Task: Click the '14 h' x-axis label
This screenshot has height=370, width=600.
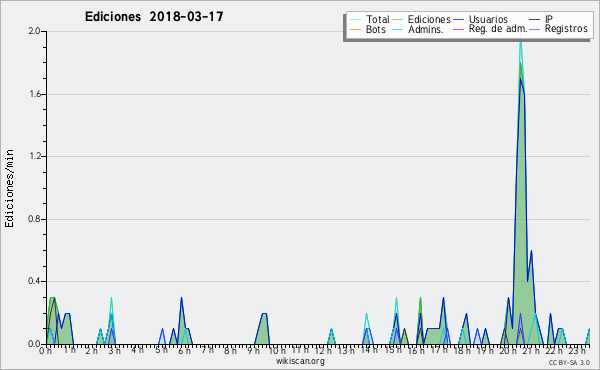Action: pyautogui.click(x=370, y=349)
